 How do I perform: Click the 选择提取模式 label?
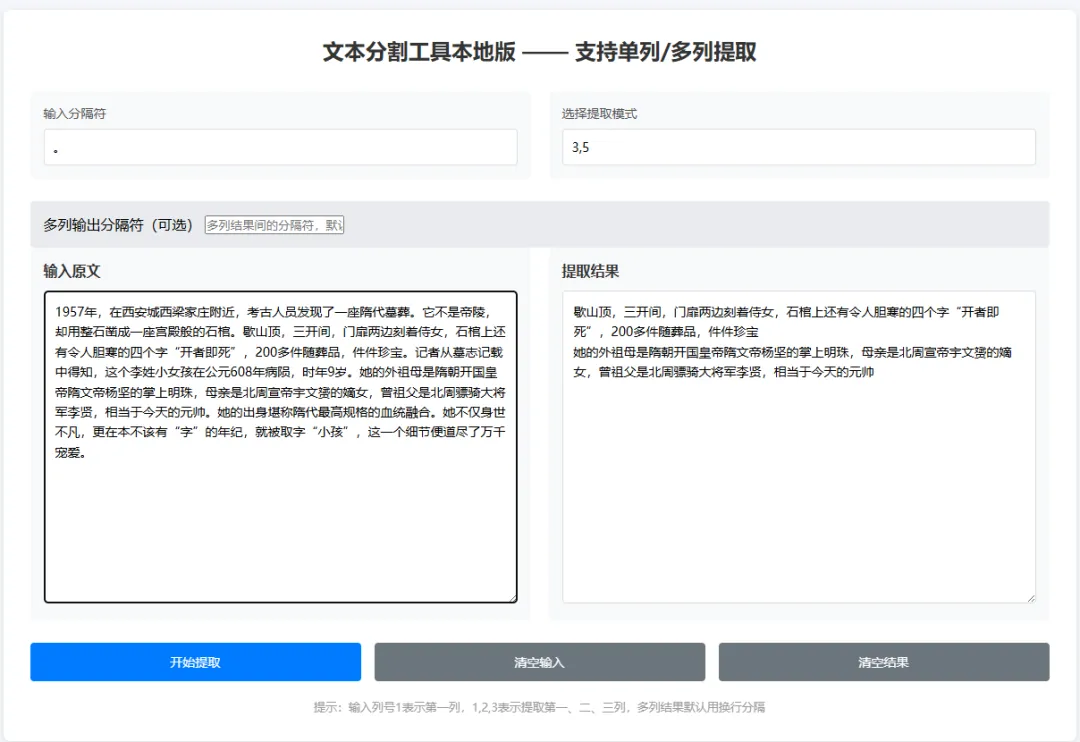[x=599, y=114]
